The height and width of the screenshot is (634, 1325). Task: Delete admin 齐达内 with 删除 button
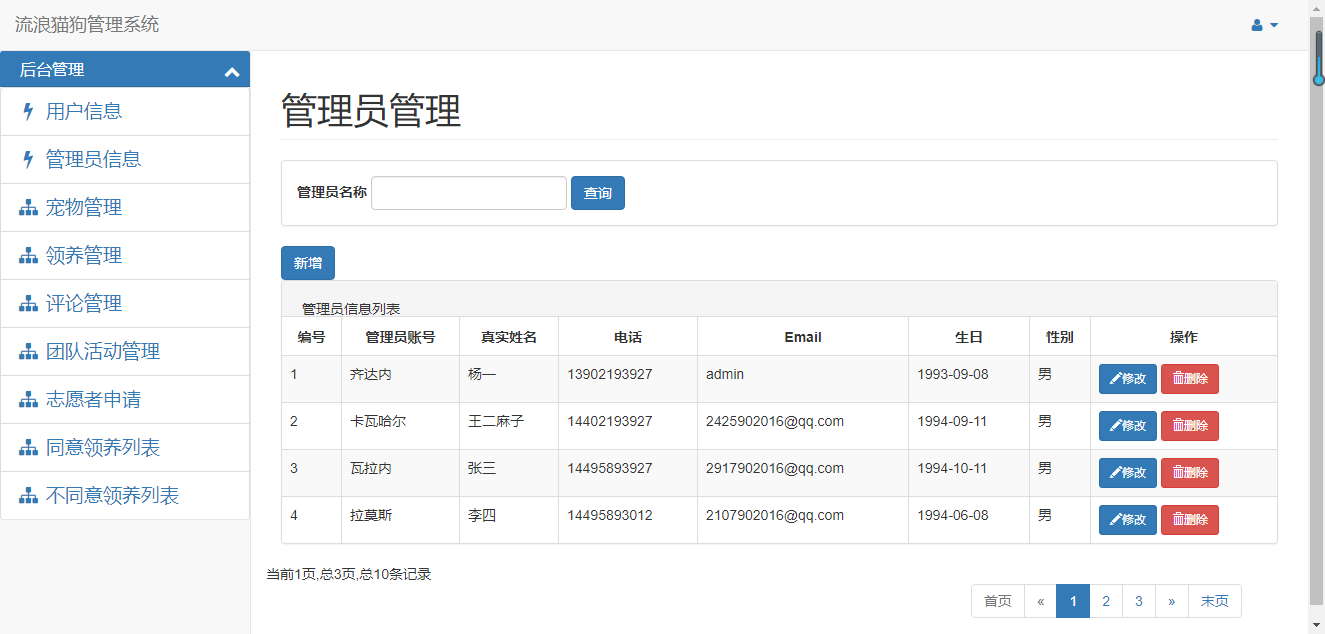point(1190,379)
